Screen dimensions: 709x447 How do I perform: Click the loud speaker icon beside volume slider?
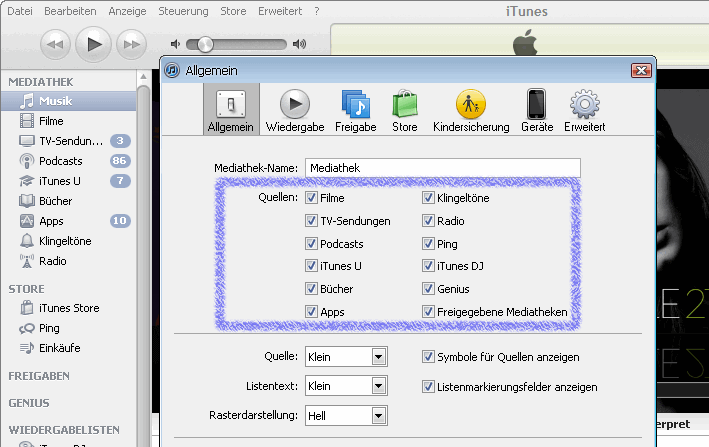[299, 44]
